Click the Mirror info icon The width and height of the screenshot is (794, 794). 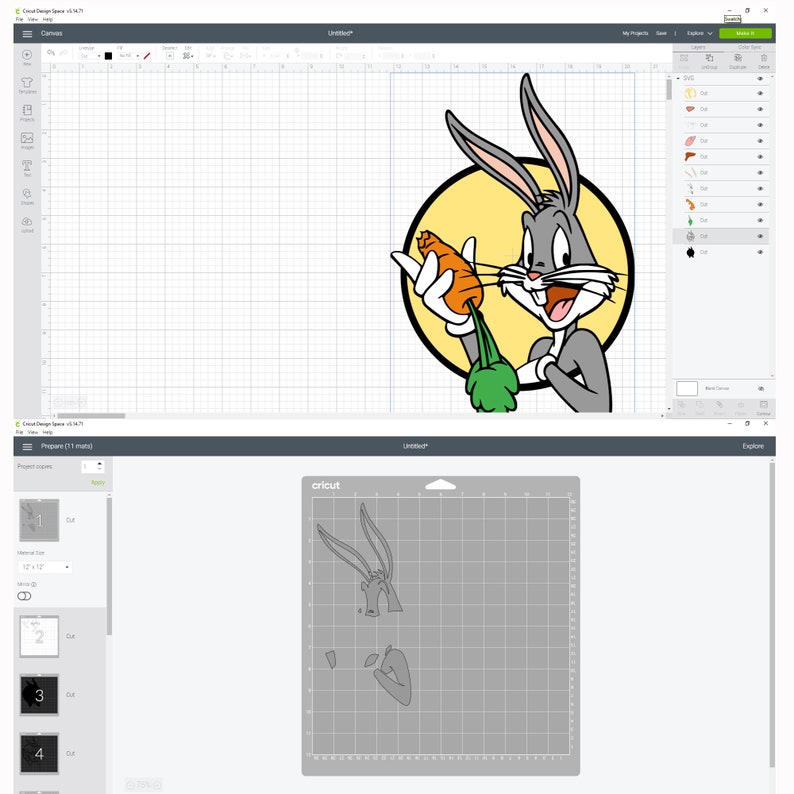click(34, 584)
